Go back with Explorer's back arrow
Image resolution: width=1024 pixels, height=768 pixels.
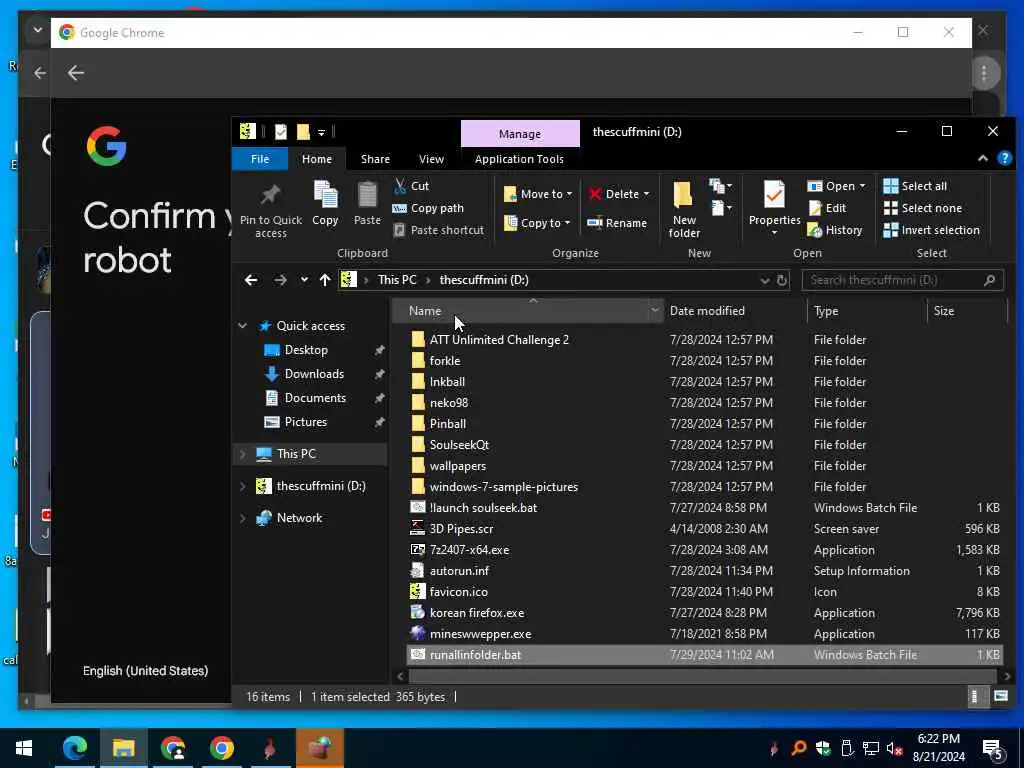(x=251, y=280)
